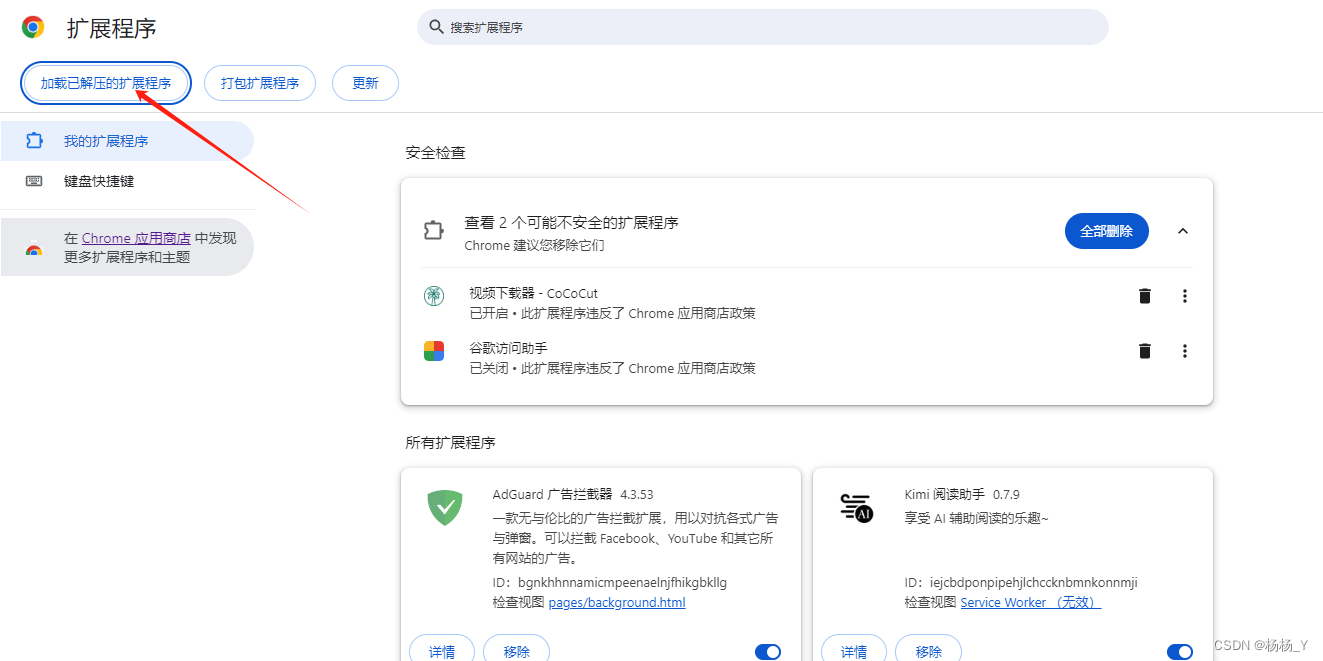Click the 打包扩展程序 button
This screenshot has height=661, width=1323.
coord(260,83)
